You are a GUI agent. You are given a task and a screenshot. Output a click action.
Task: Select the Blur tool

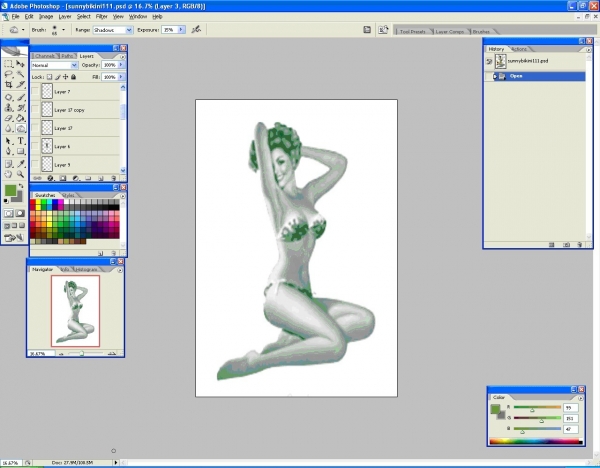point(8,129)
